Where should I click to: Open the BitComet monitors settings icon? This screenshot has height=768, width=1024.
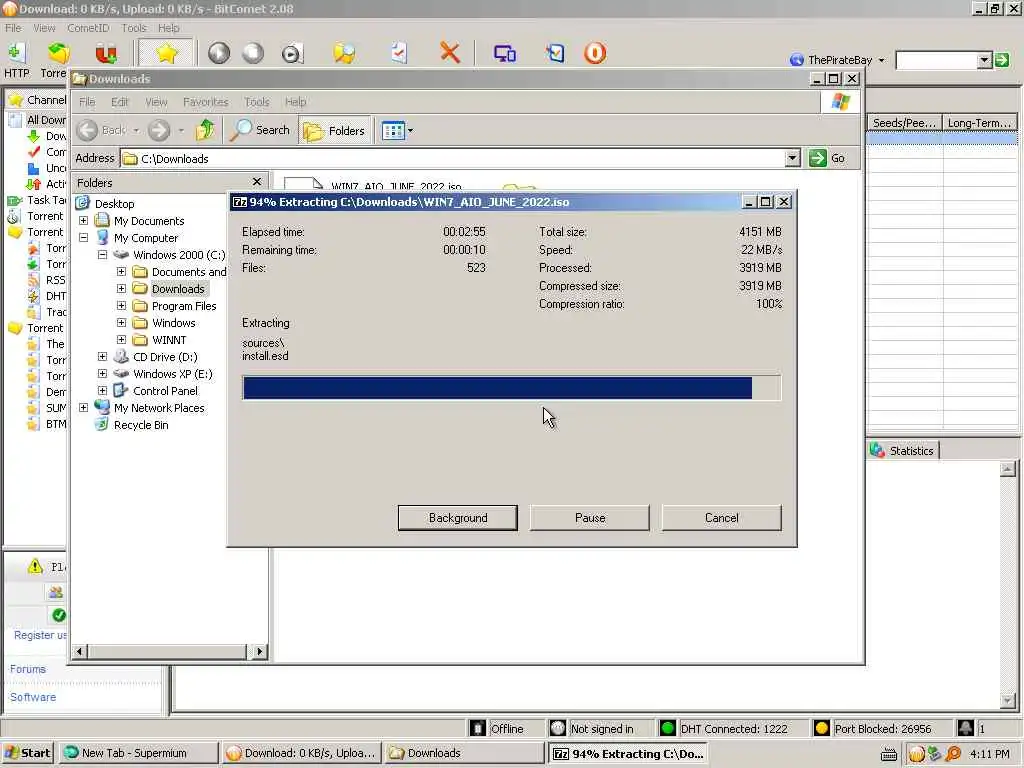coord(505,53)
